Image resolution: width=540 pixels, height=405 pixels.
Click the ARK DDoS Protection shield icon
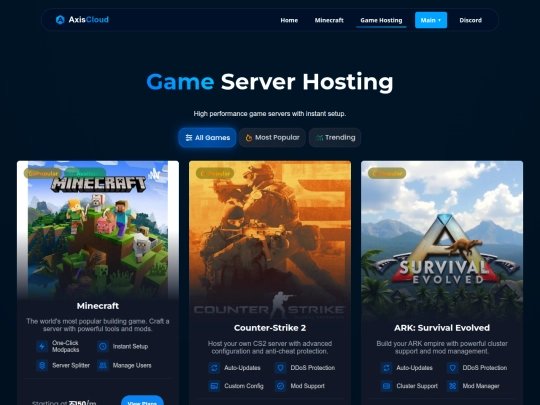click(453, 368)
